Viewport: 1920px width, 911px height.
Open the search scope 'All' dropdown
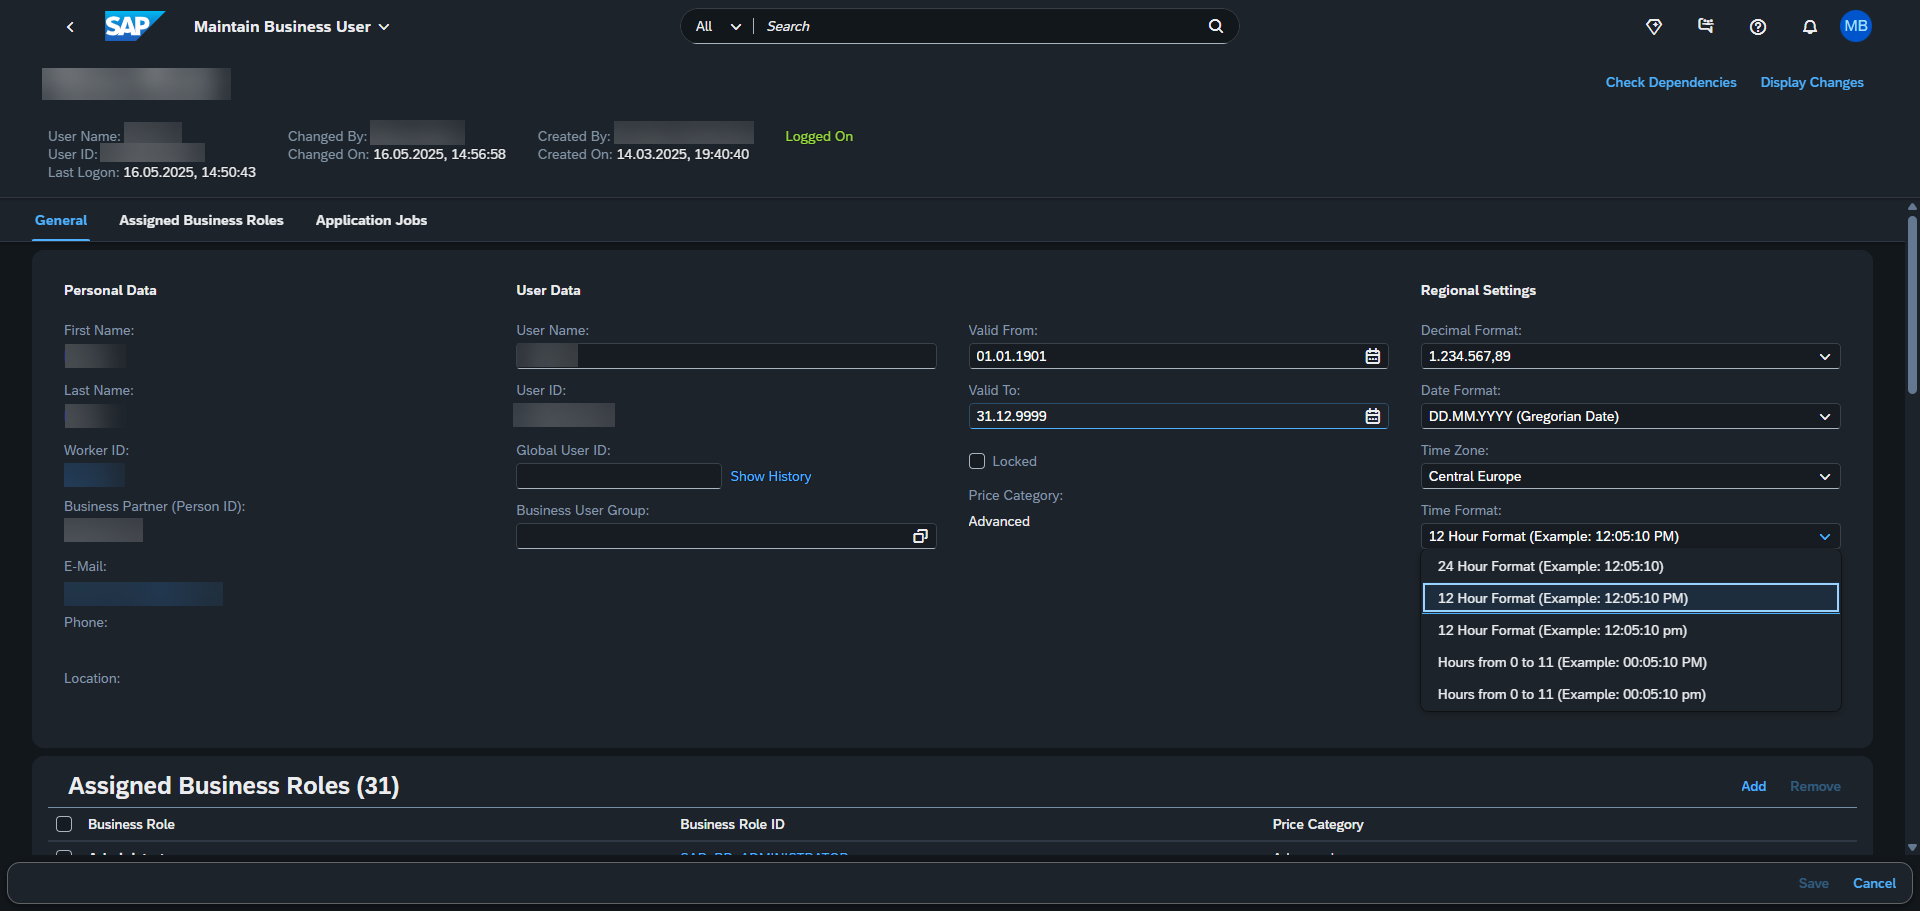[x=718, y=26]
